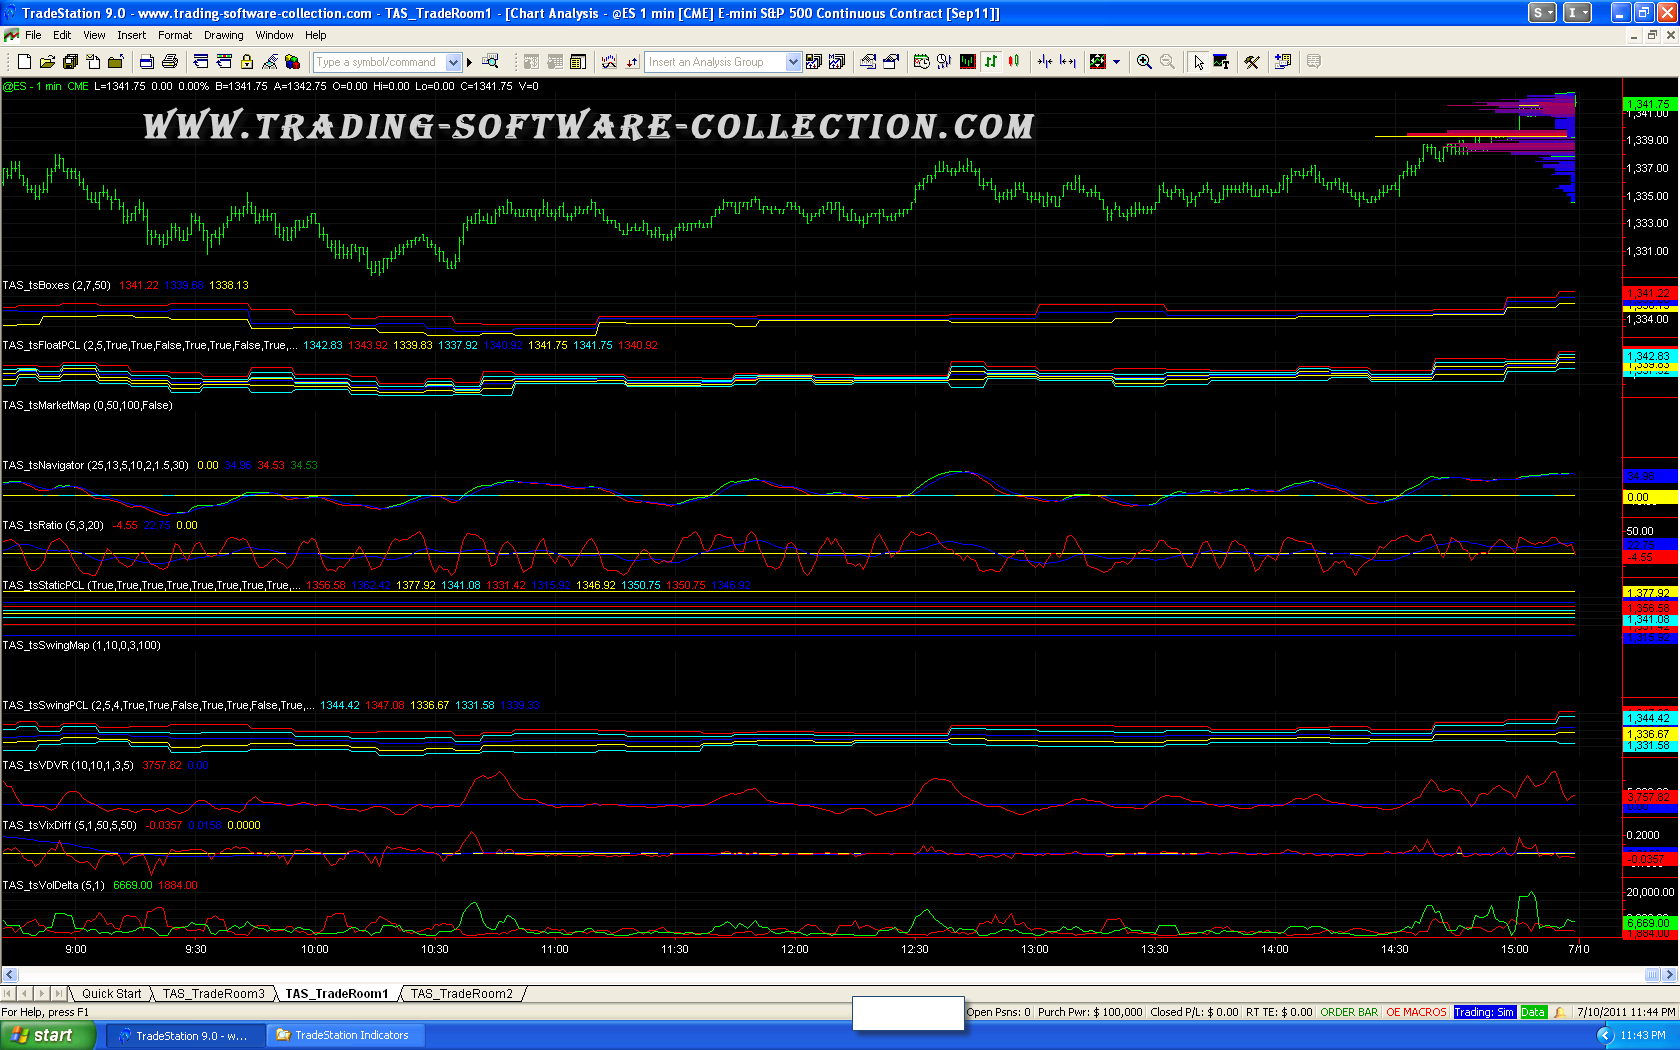Select the pointer arrow tool
The image size is (1680, 1050).
[1198, 62]
